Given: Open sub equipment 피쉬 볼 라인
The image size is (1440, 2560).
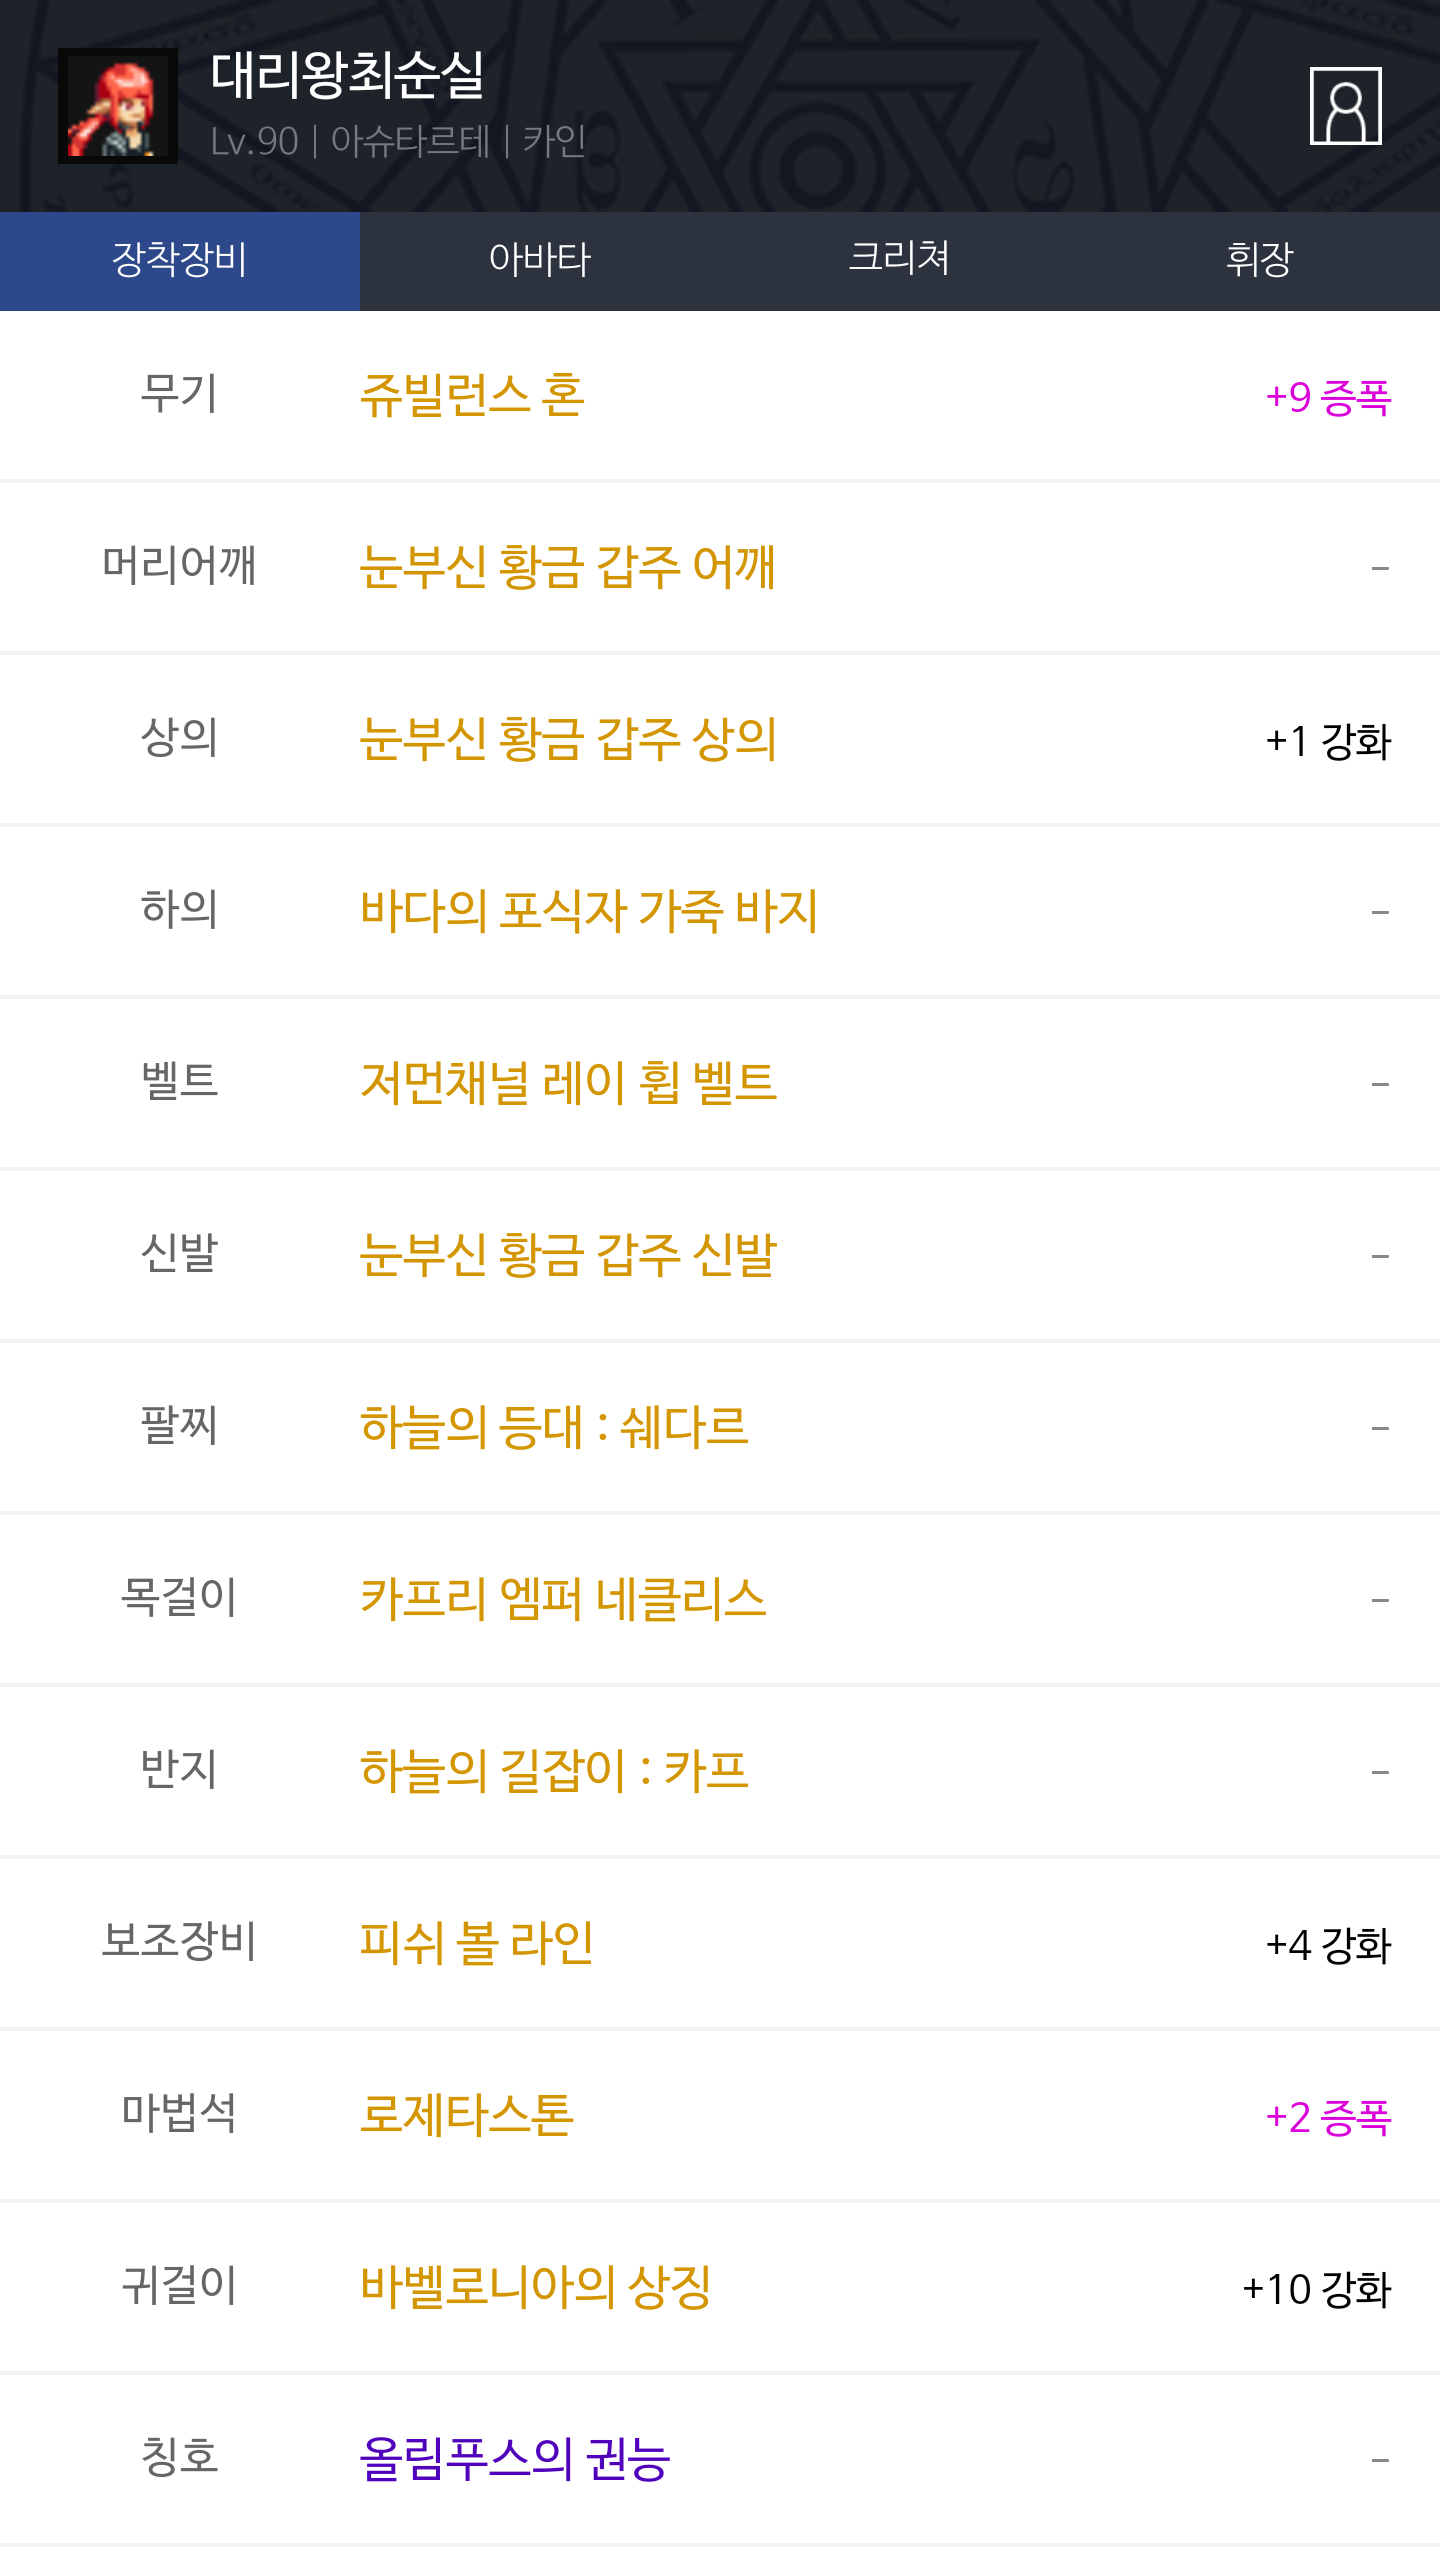Looking at the screenshot, I should 477,1944.
